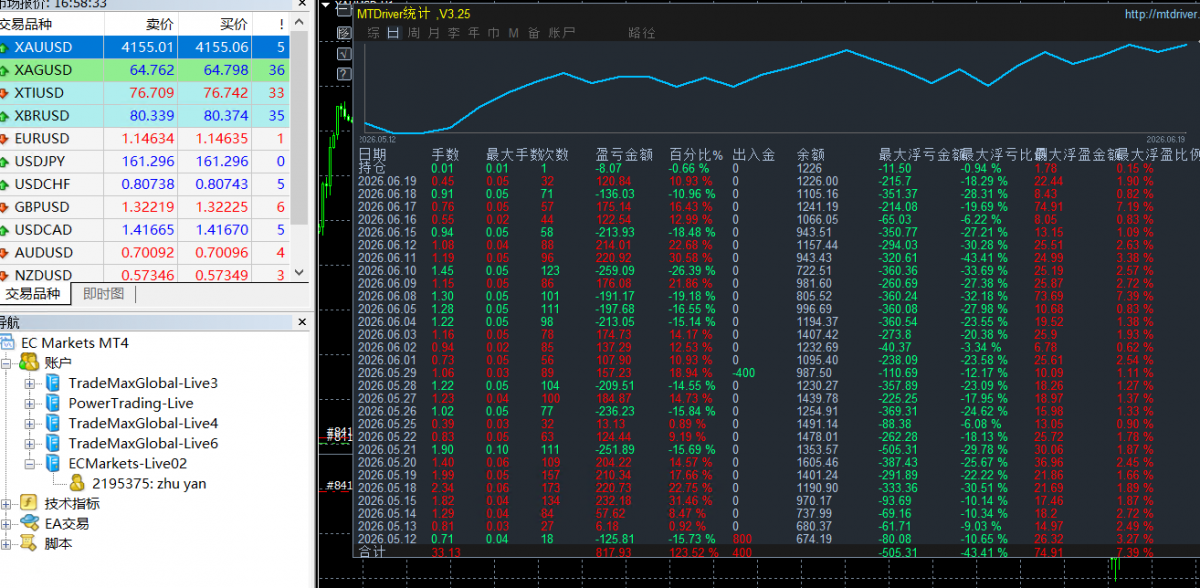1200x588 pixels.
Task: Collapse the 账户 accounts tree node
Action: (x=7, y=363)
